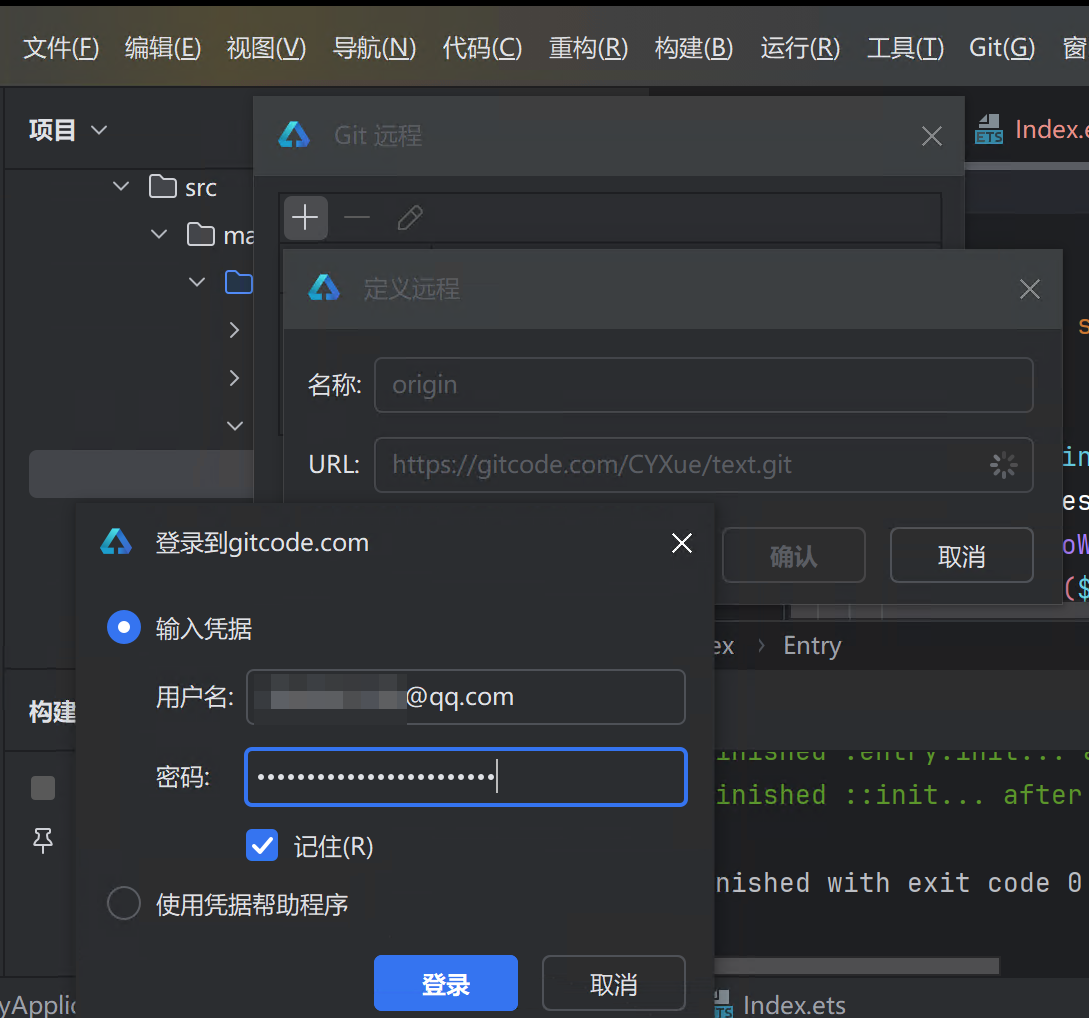Select the 输入凭据 radio option

tap(124, 628)
